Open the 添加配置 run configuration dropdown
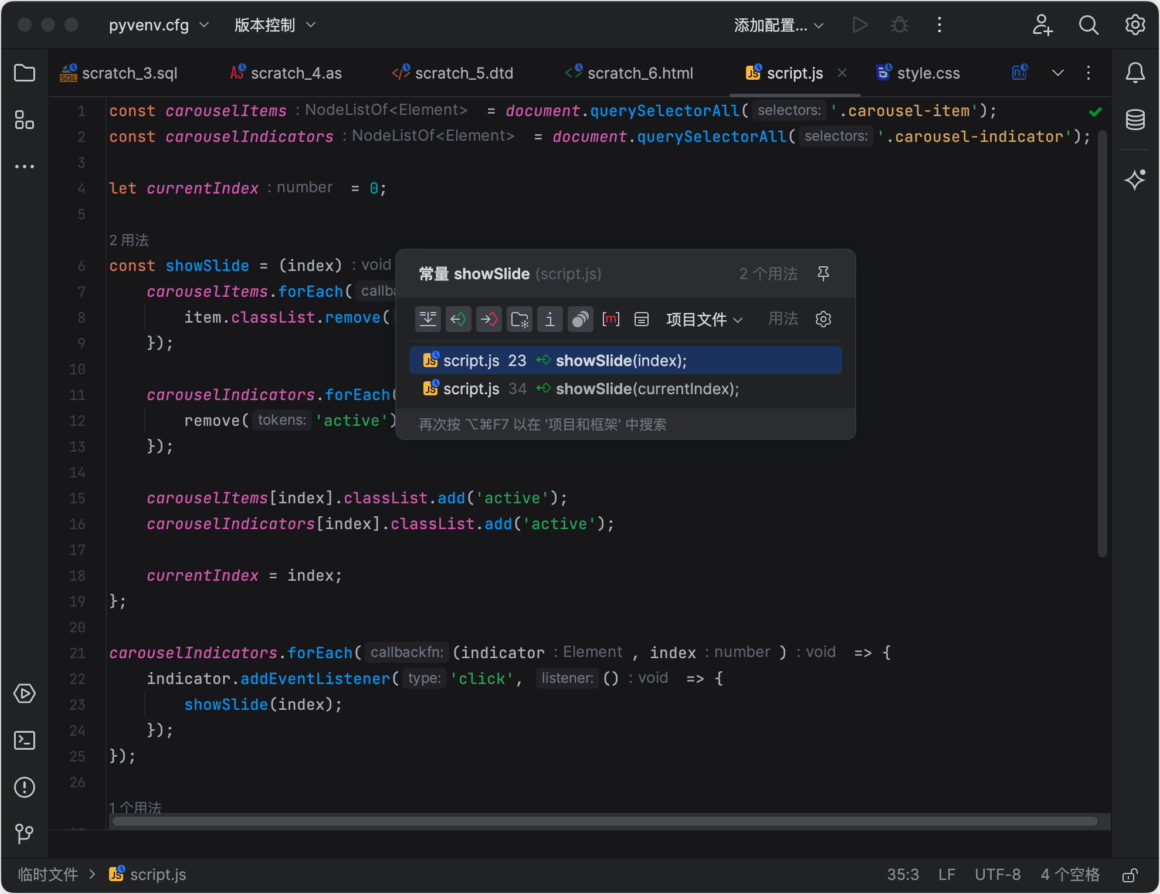The height and width of the screenshot is (894, 1160). click(x=778, y=25)
